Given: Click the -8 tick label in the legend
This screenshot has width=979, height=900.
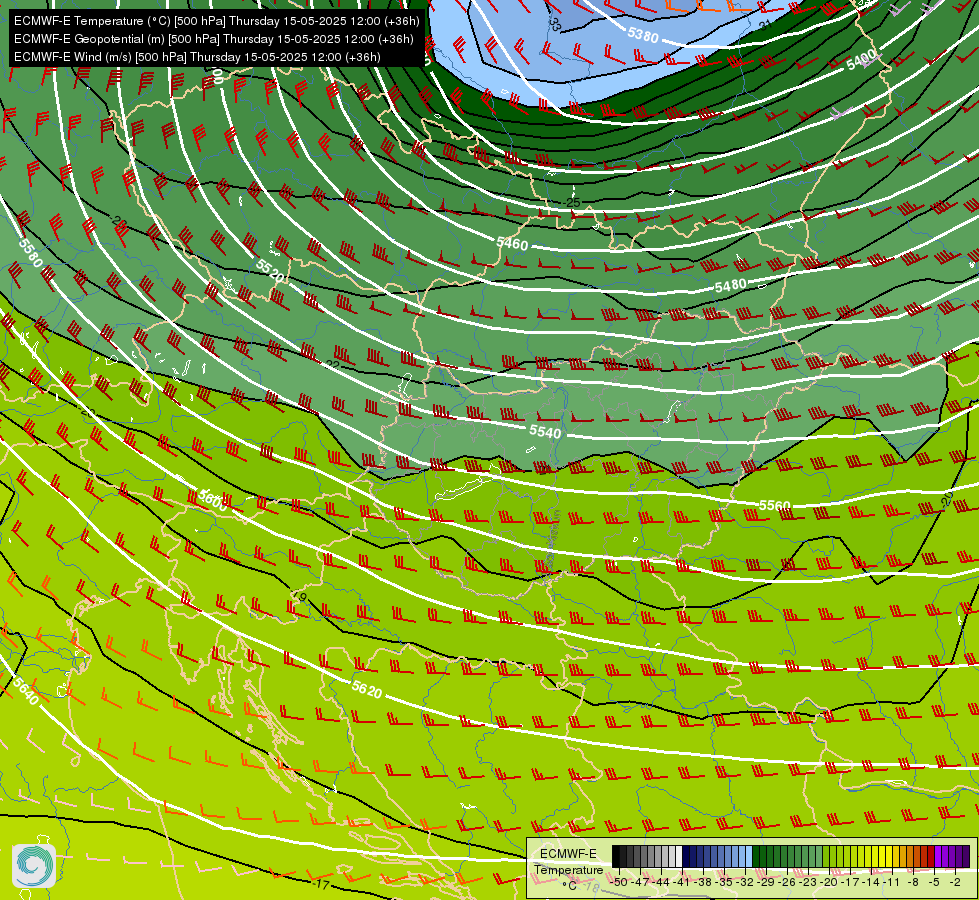Looking at the screenshot, I should pyautogui.click(x=914, y=882).
